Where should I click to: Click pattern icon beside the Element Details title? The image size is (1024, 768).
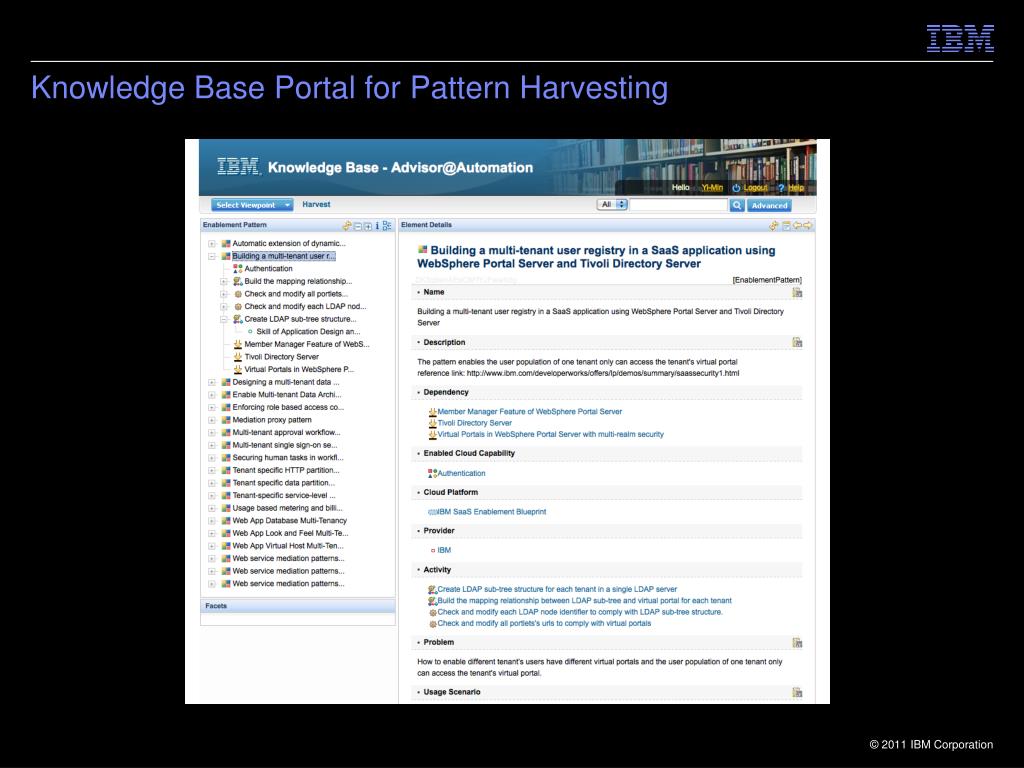pos(423,249)
